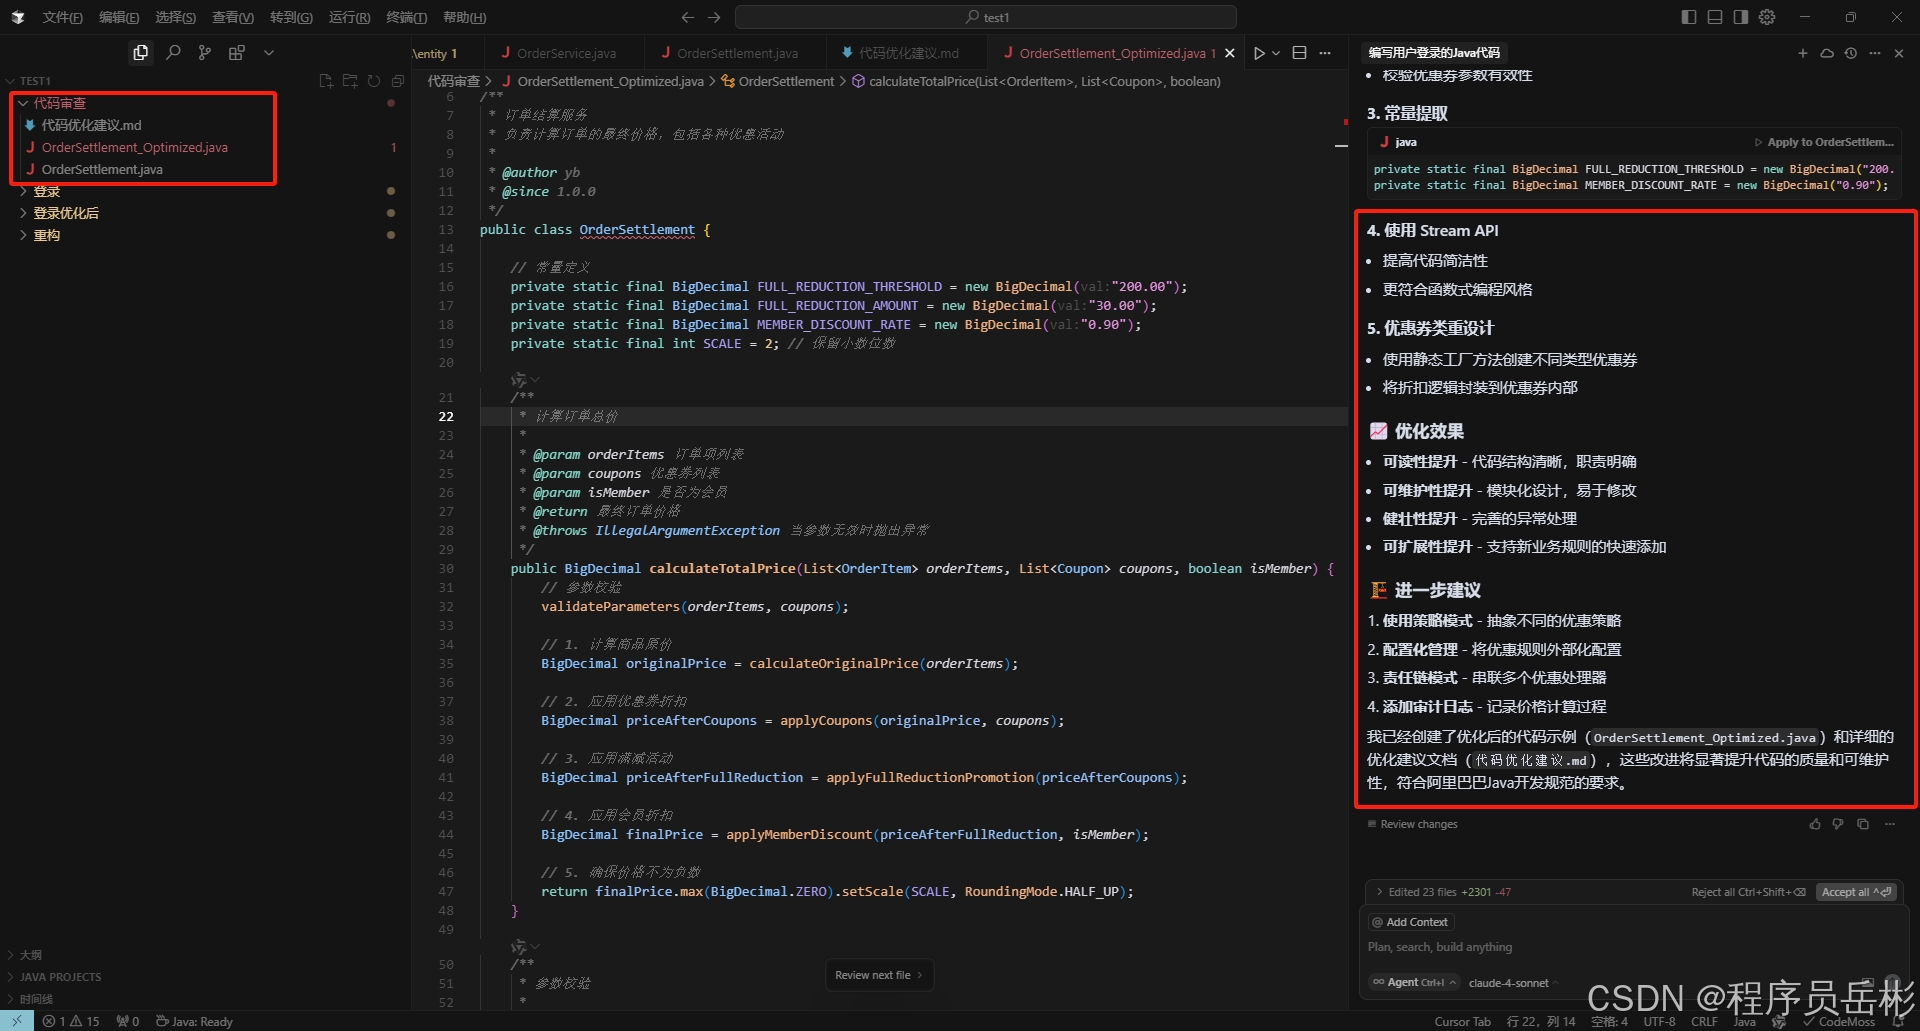The width and height of the screenshot is (1920, 1031).
Task: Accept all pending changes
Action: (1856, 892)
